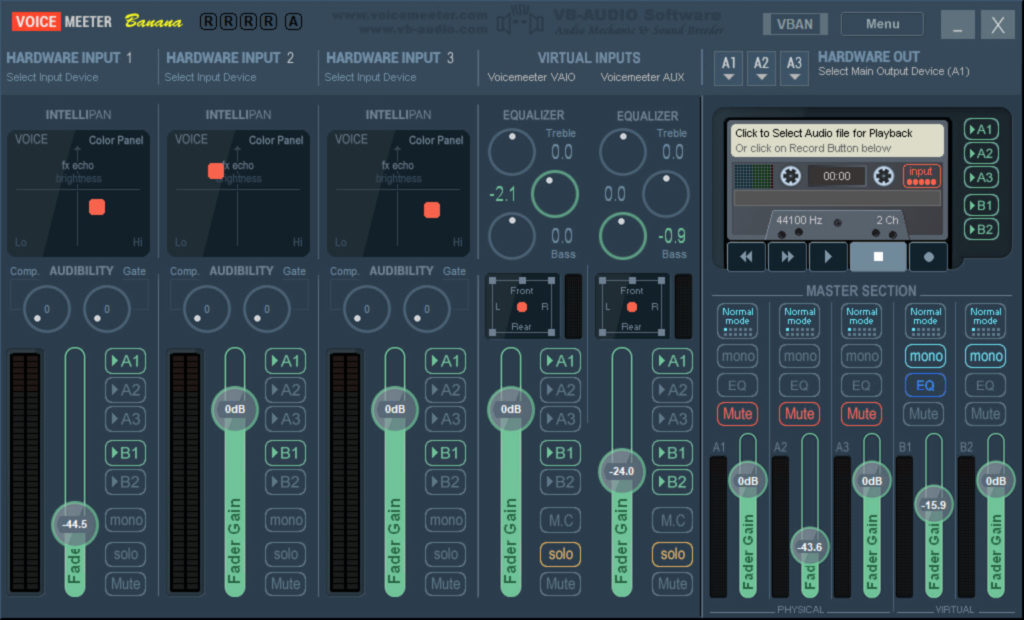
Task: Click the Hardware Input 1 fader knob at -44.5
Action: tap(75, 524)
